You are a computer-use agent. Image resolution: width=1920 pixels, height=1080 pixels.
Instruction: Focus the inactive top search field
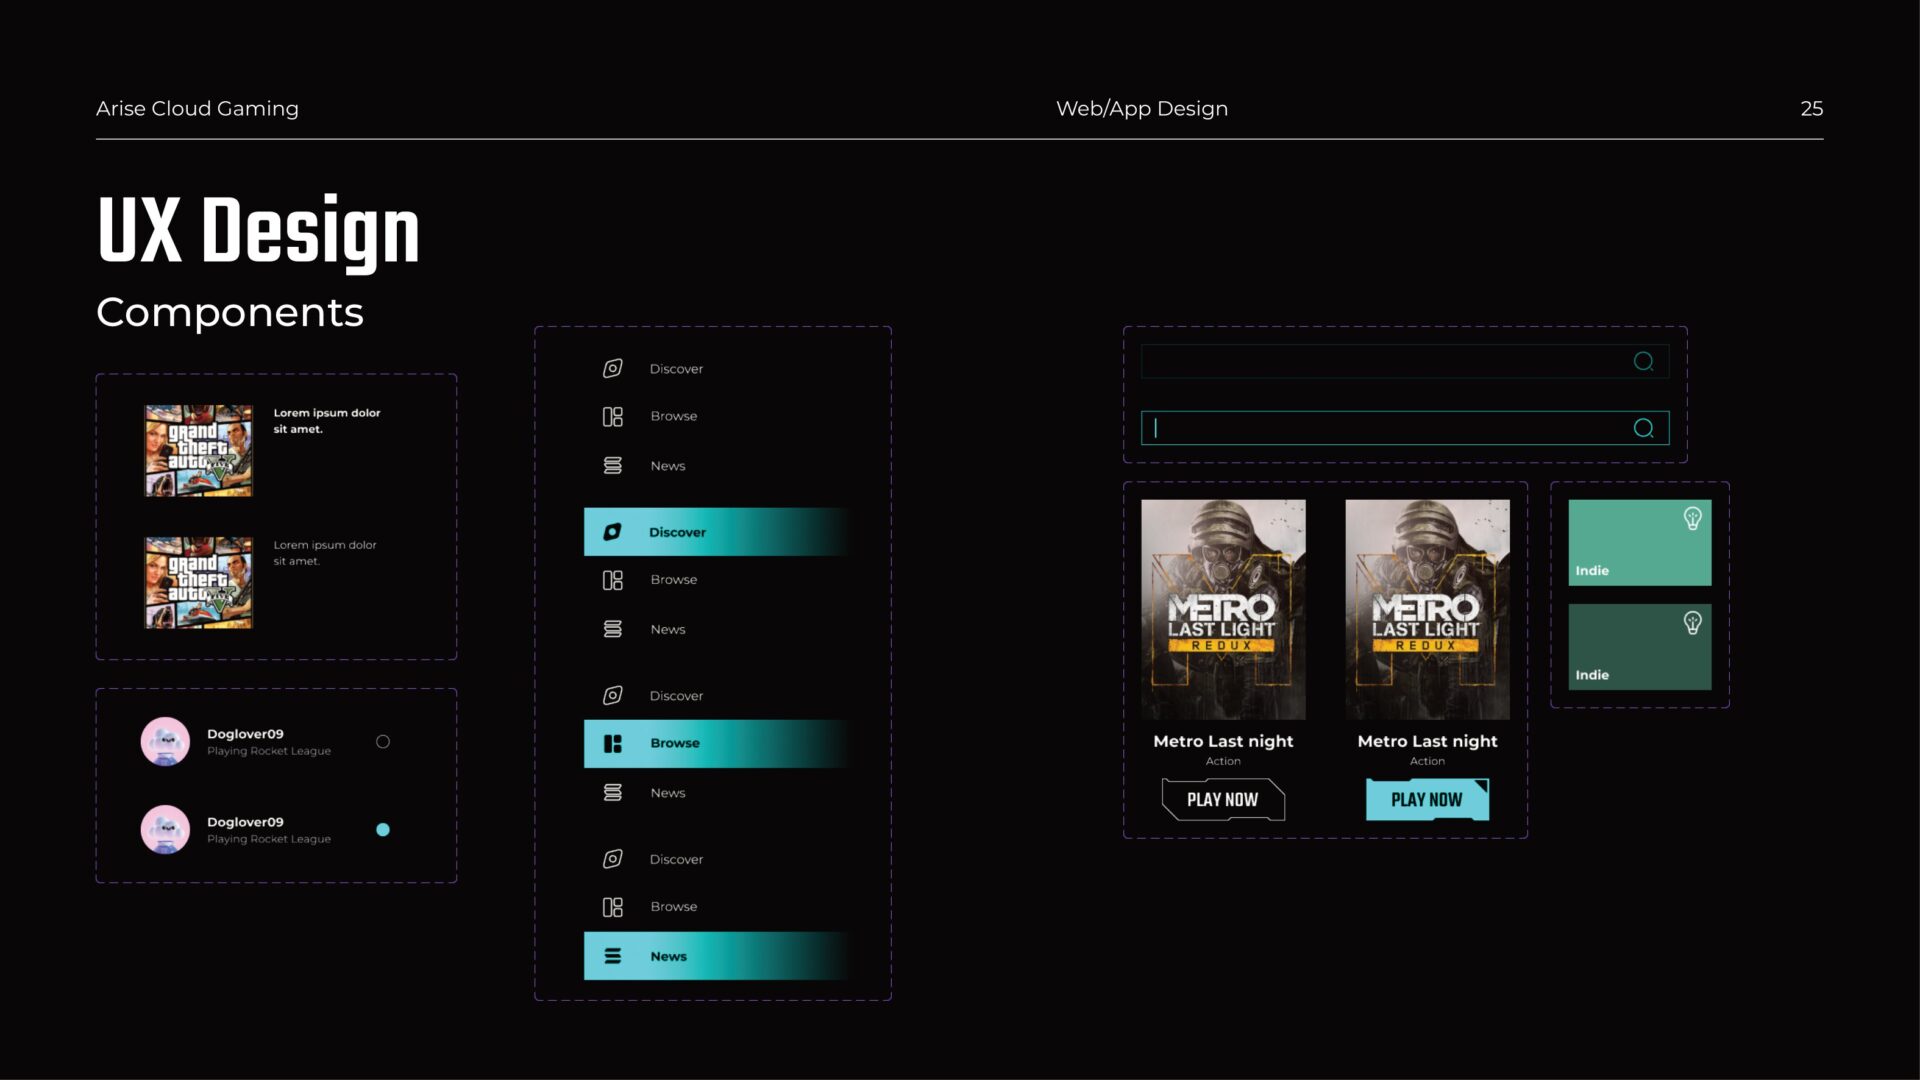(1405, 361)
